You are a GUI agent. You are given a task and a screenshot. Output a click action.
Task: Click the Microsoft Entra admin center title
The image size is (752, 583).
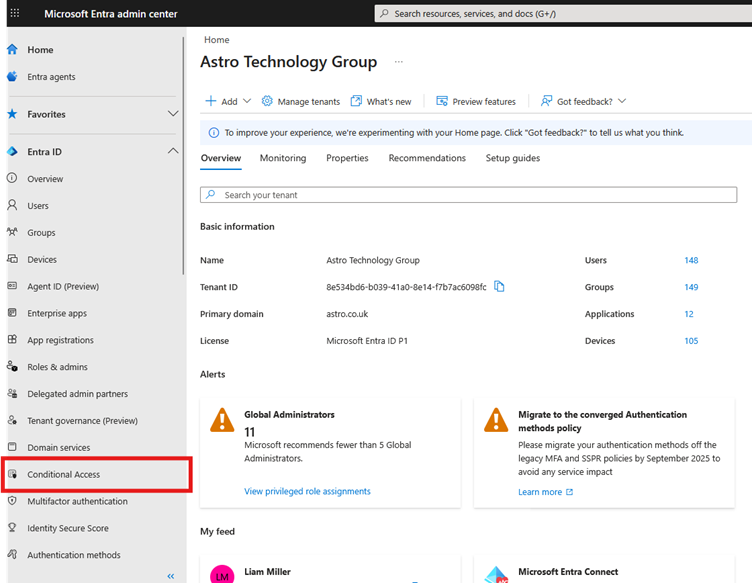[x=111, y=14]
